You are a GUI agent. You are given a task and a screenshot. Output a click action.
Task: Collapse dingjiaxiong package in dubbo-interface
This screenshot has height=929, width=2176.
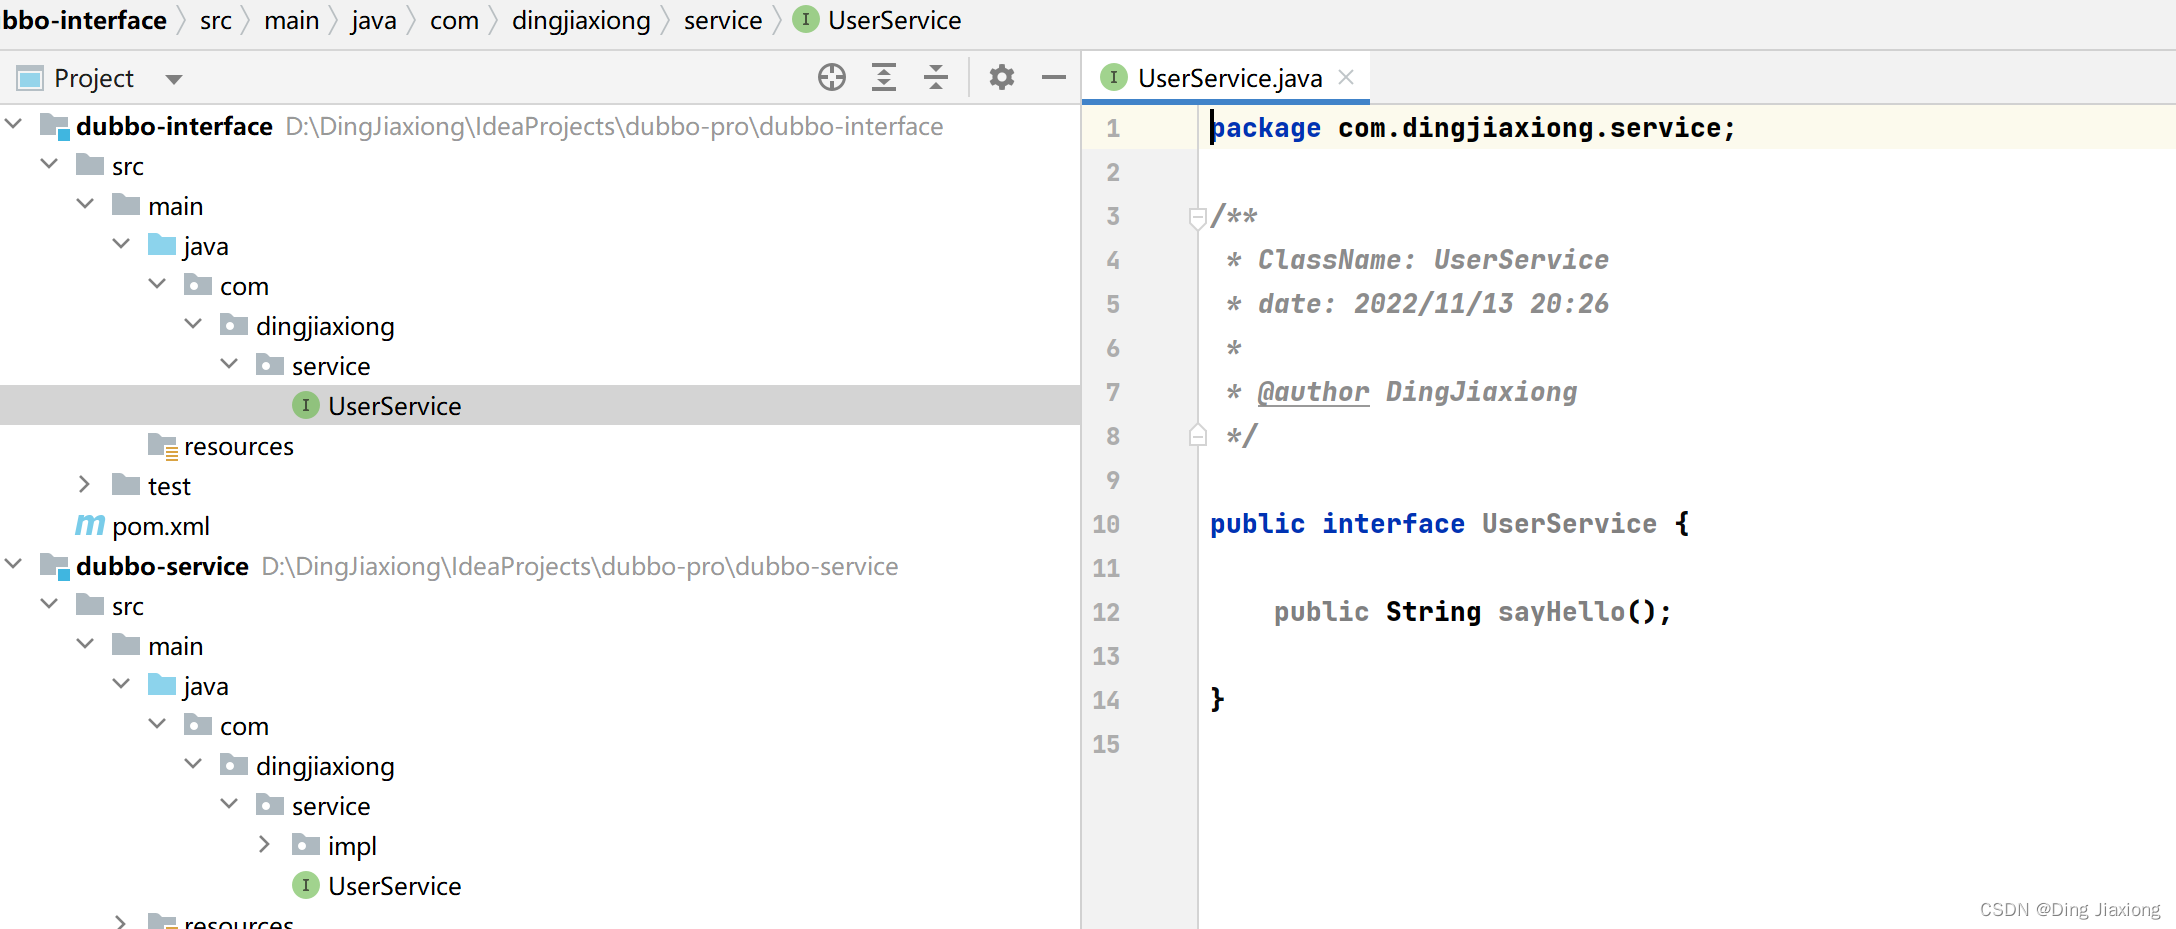193,324
